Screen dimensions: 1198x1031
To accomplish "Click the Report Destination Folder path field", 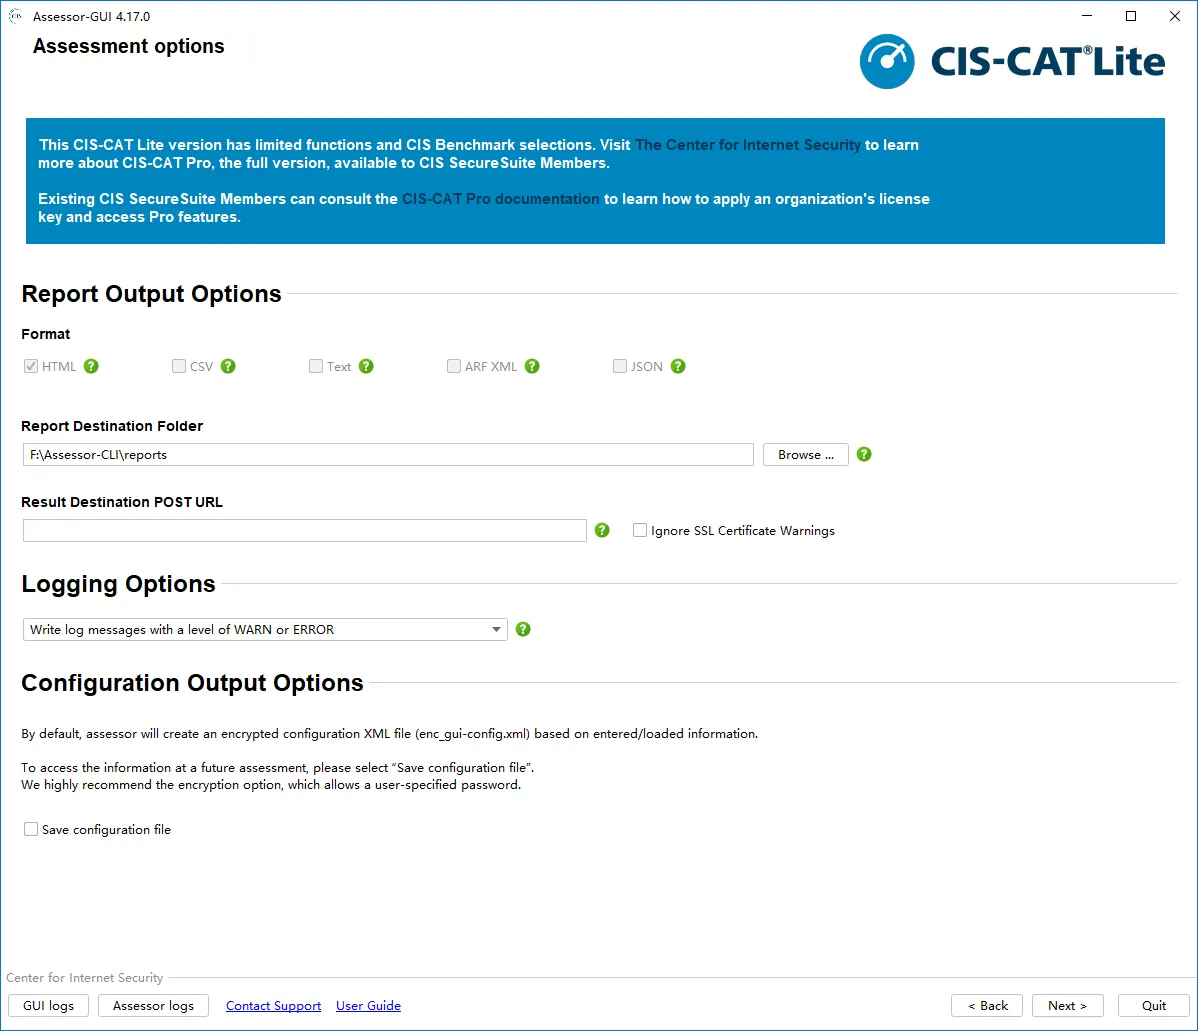I will pos(388,454).
